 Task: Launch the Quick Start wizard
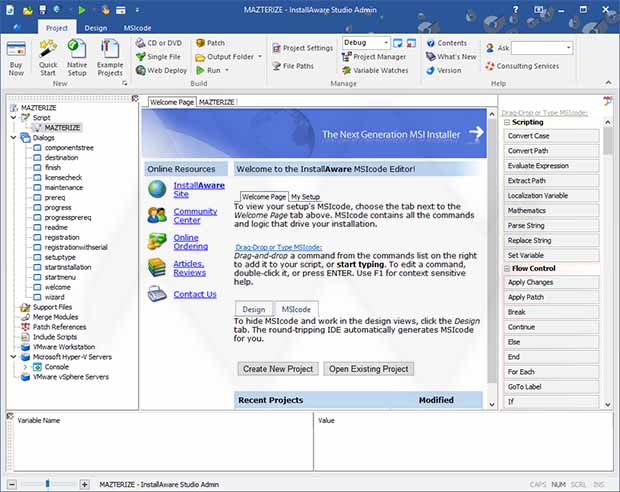click(x=48, y=58)
